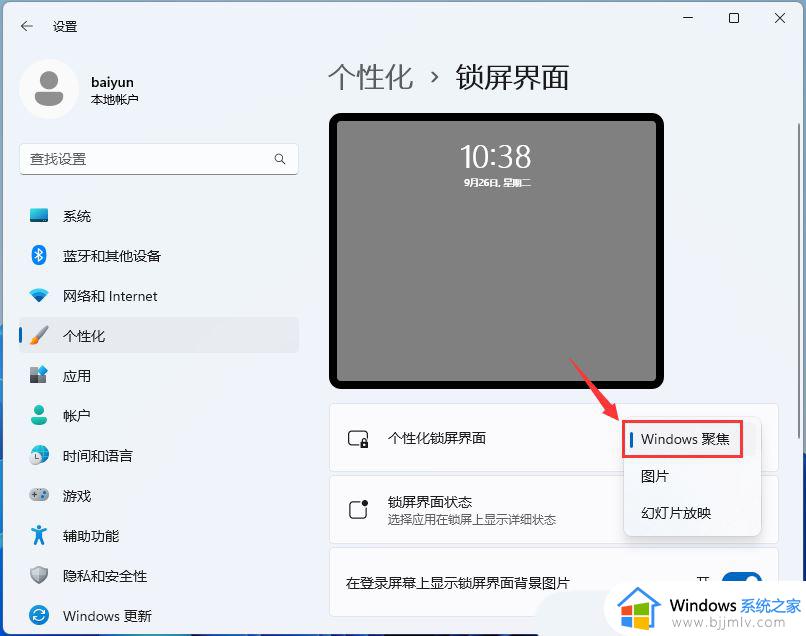
Task: Click the lock screen preview image
Action: pos(496,251)
